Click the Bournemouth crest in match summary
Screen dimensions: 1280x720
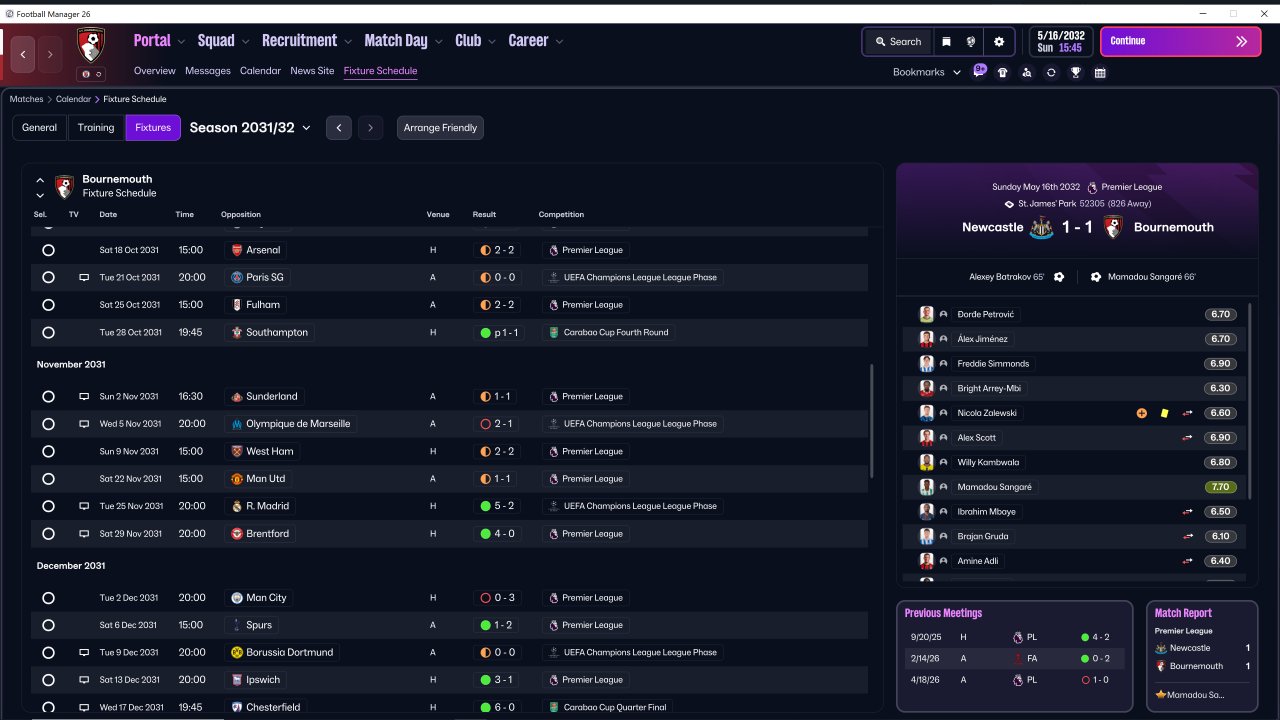(1113, 227)
